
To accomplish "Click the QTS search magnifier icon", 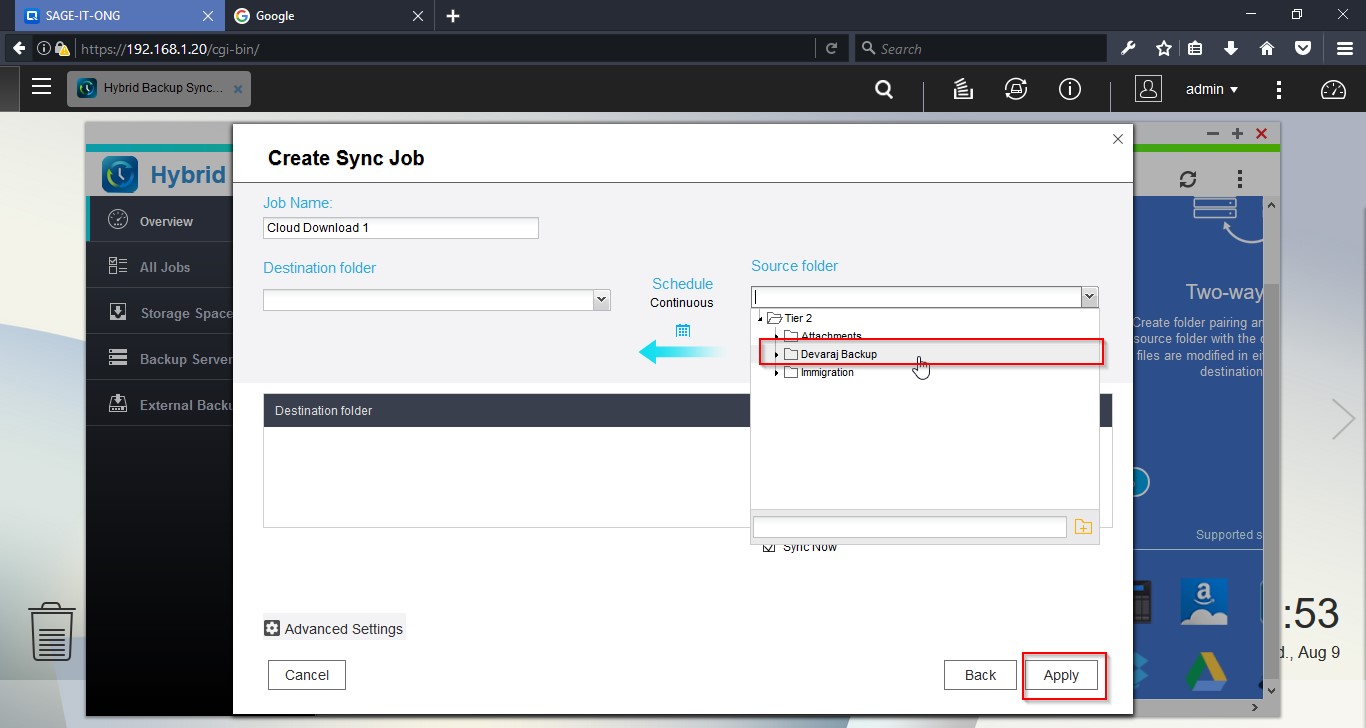I will [884, 89].
